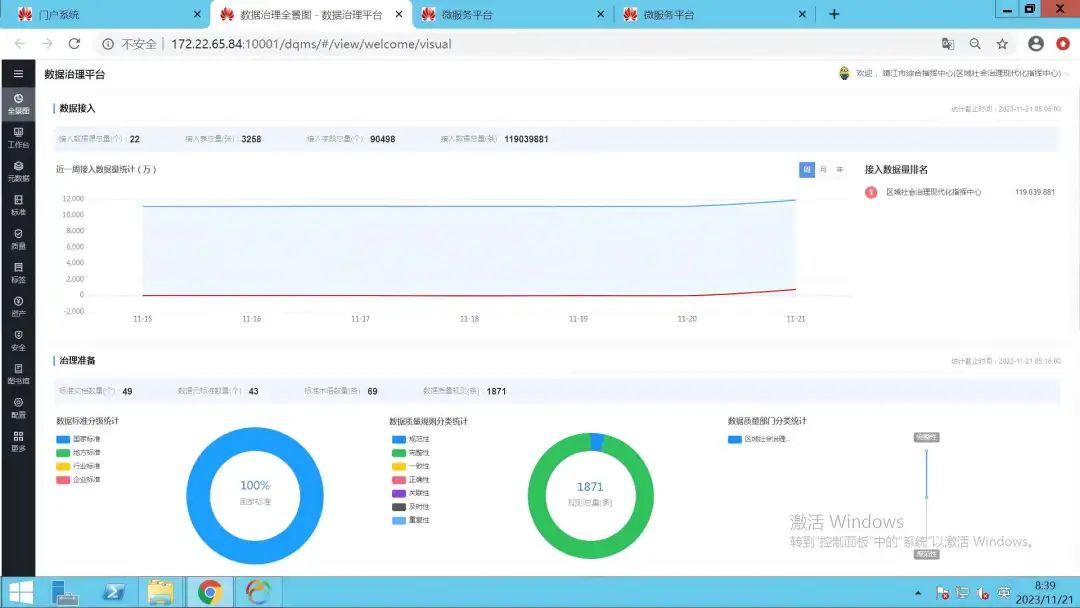Viewport: 1080px width, 608px height.
Task: Open 安全 shield icon in sidebar
Action: click(x=18, y=340)
